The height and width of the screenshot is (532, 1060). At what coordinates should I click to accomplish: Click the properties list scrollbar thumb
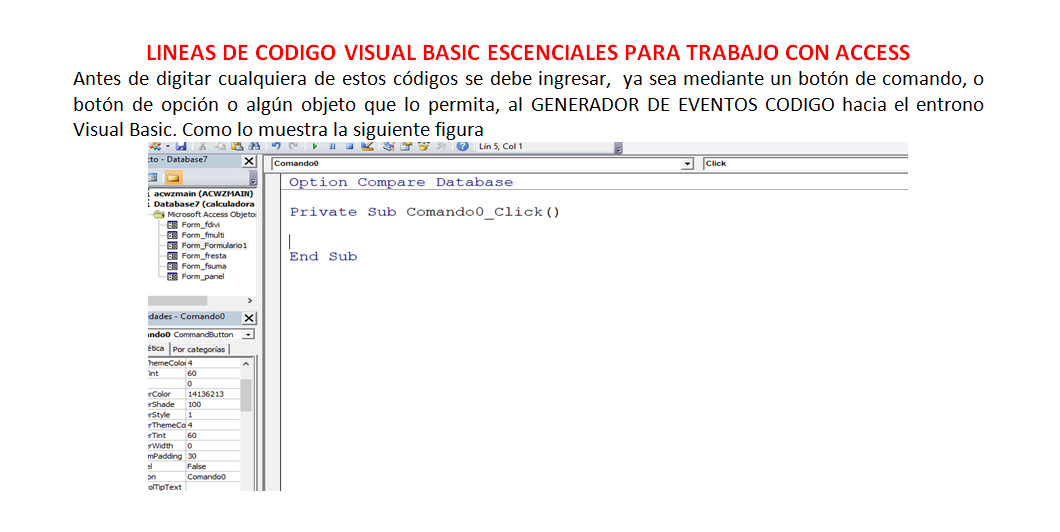246,395
